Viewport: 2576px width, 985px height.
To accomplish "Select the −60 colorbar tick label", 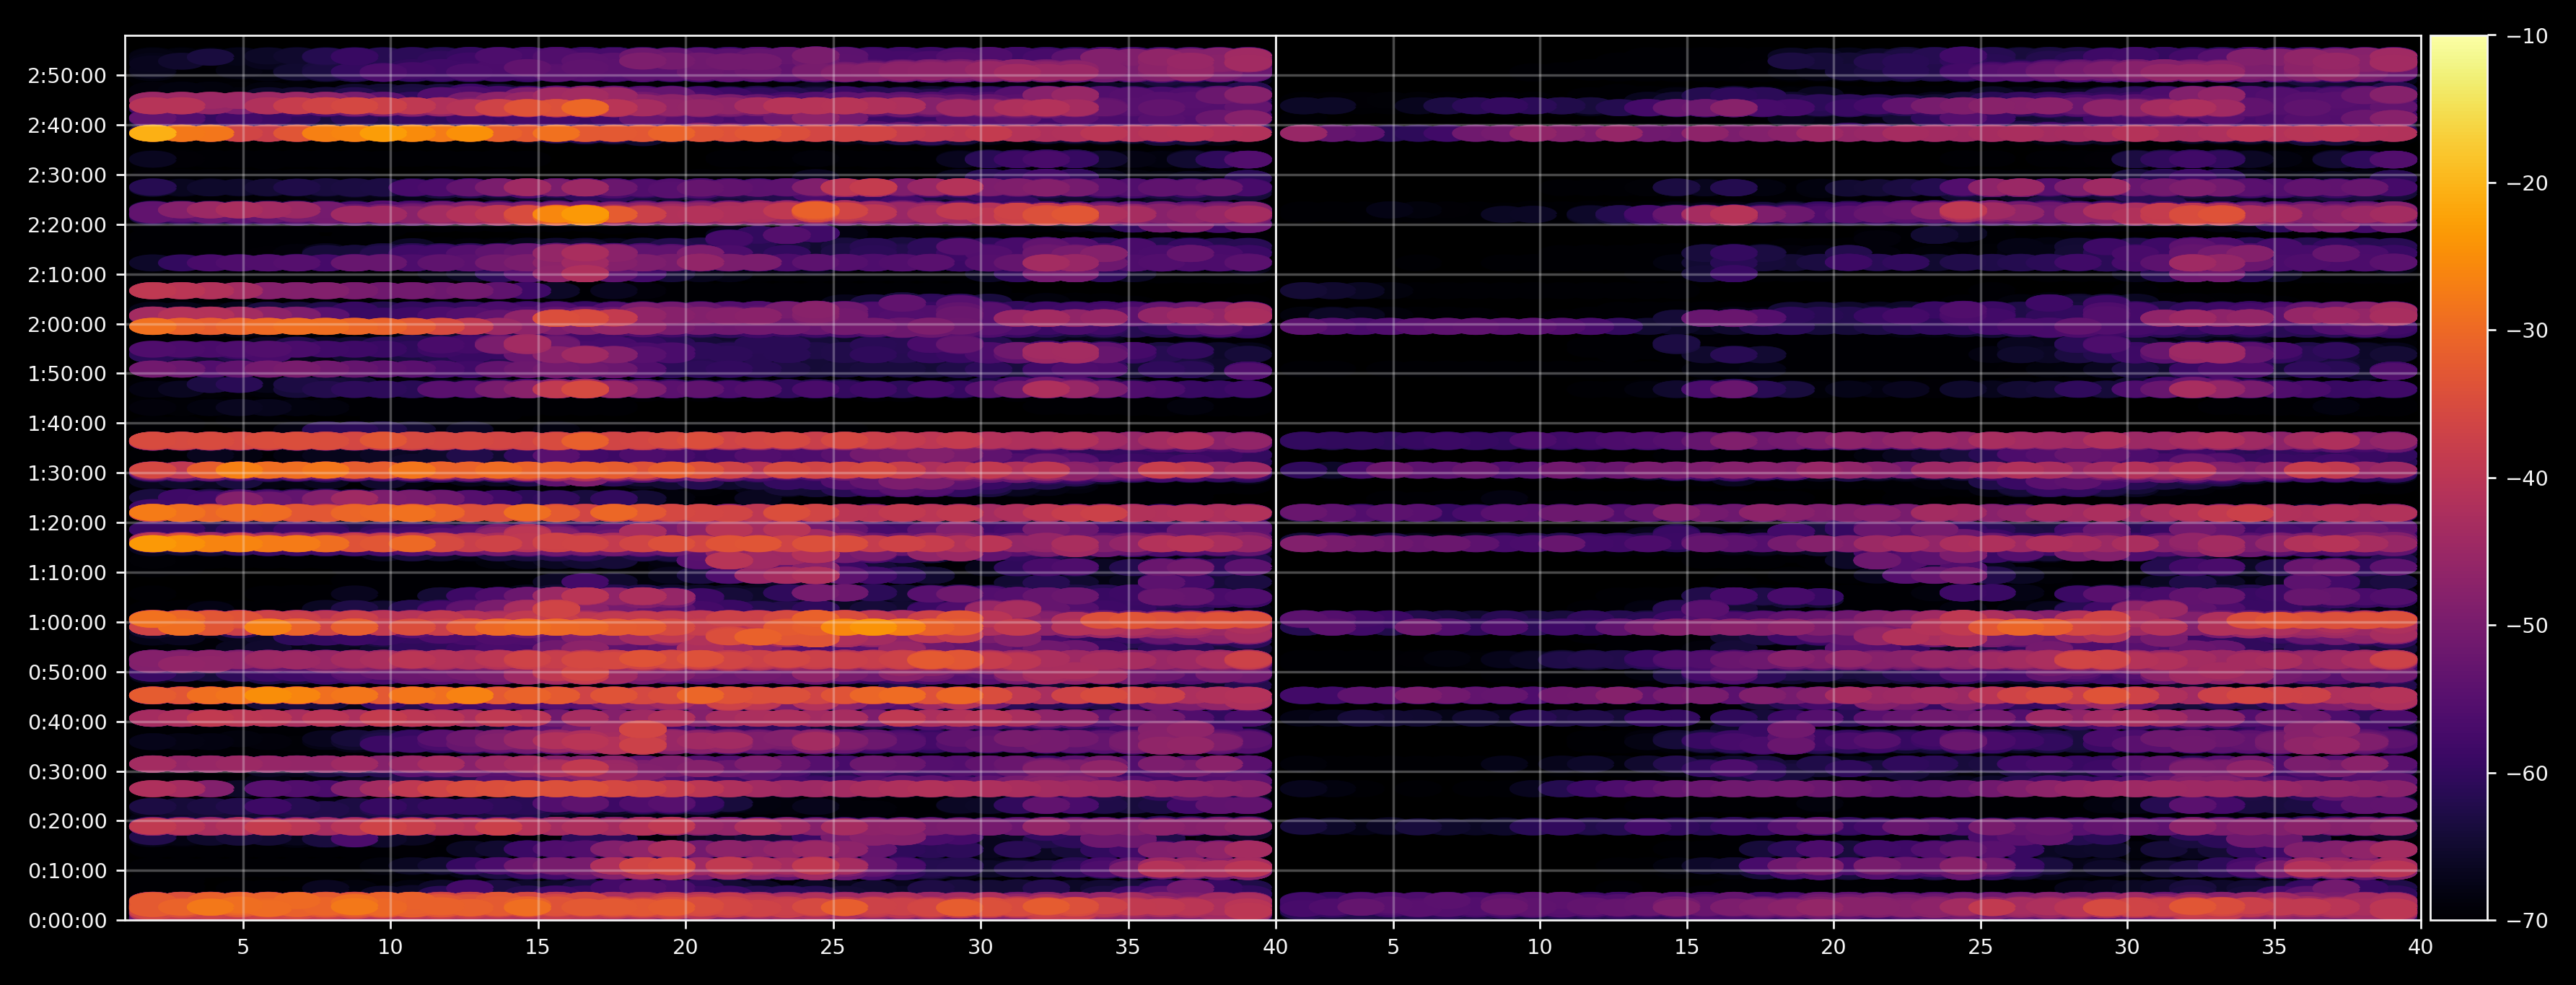I will (2528, 773).
